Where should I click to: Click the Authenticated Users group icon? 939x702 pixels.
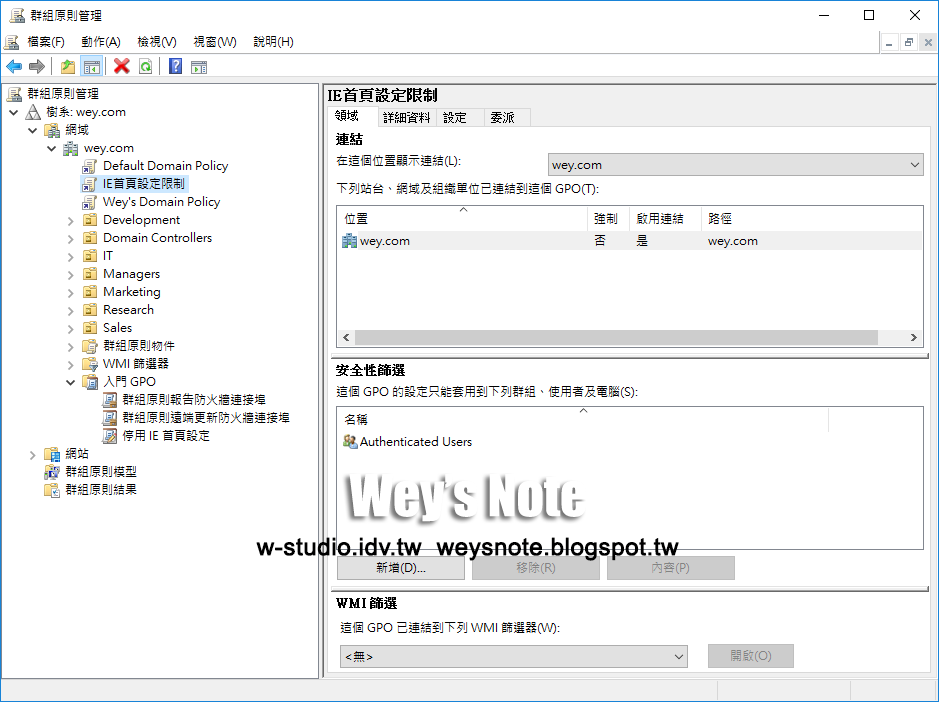[x=350, y=441]
